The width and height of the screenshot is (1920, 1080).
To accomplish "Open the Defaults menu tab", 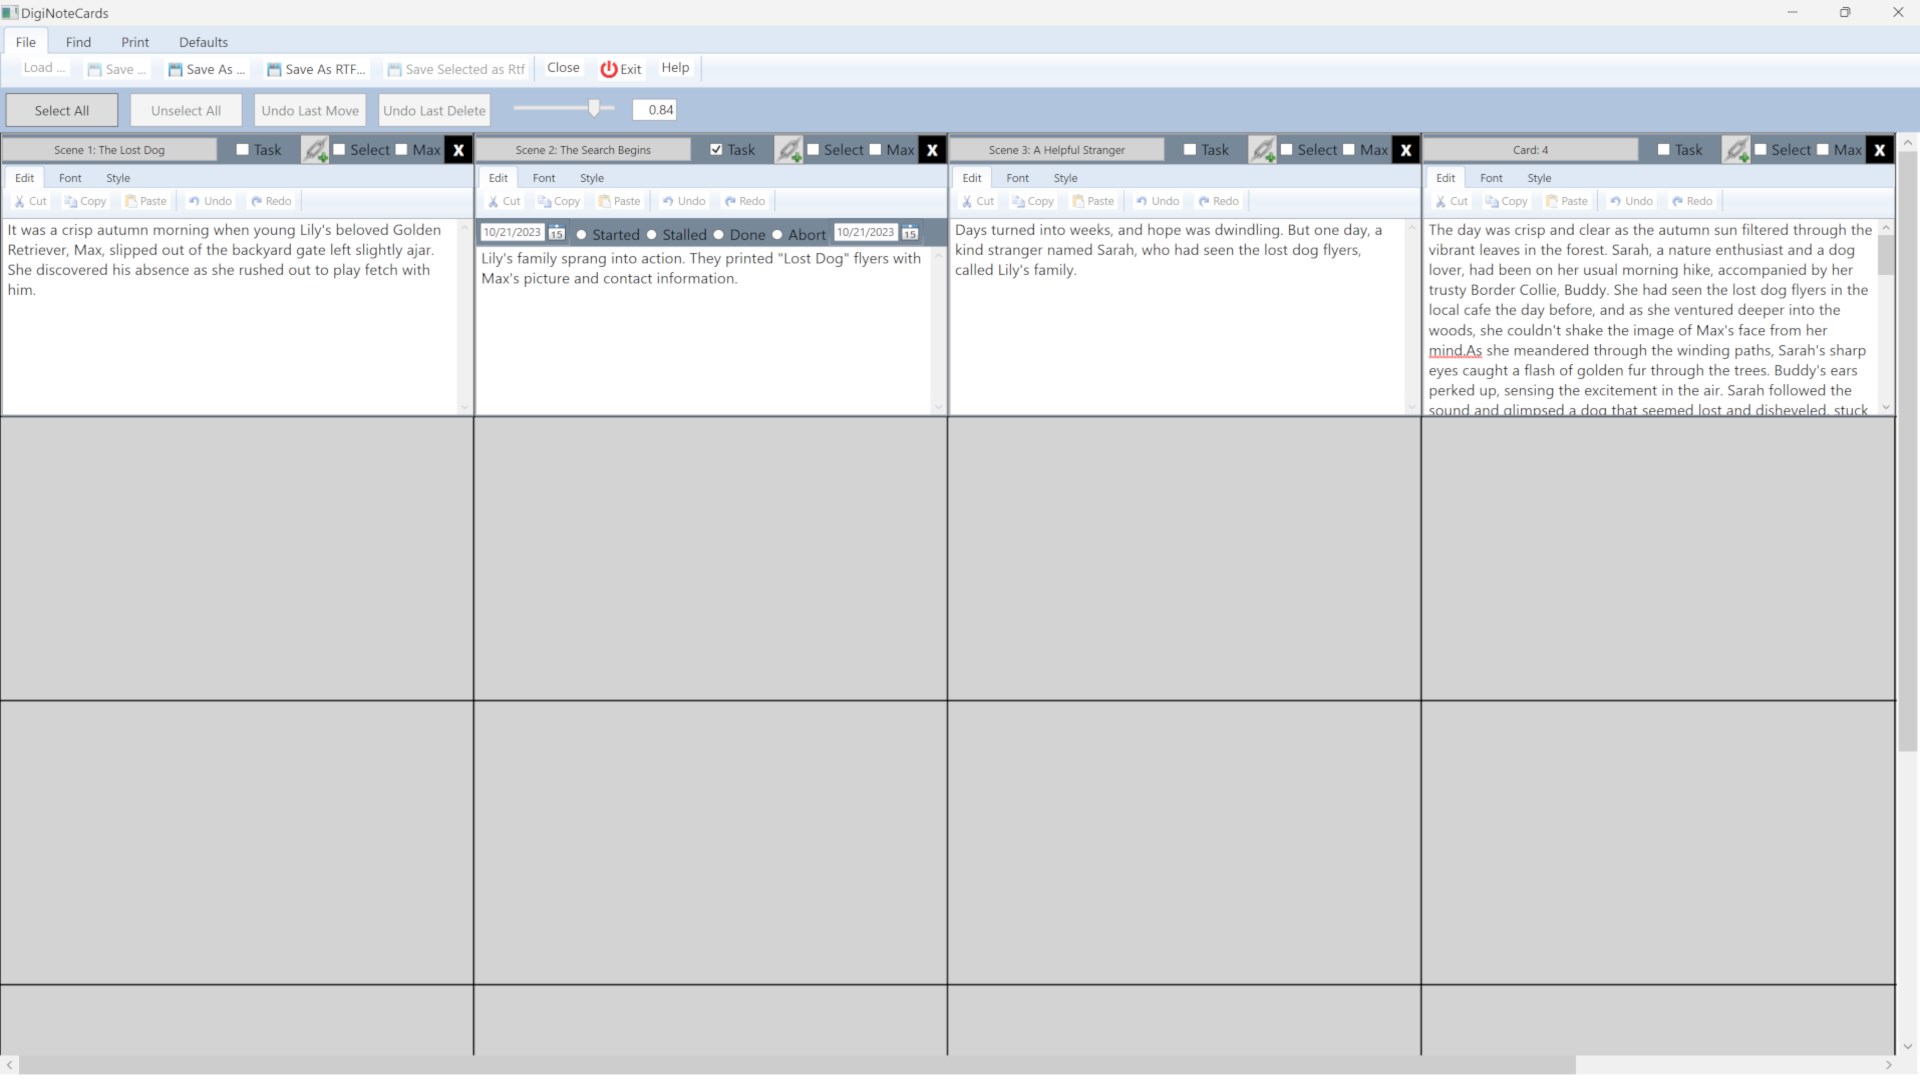I will (x=203, y=42).
